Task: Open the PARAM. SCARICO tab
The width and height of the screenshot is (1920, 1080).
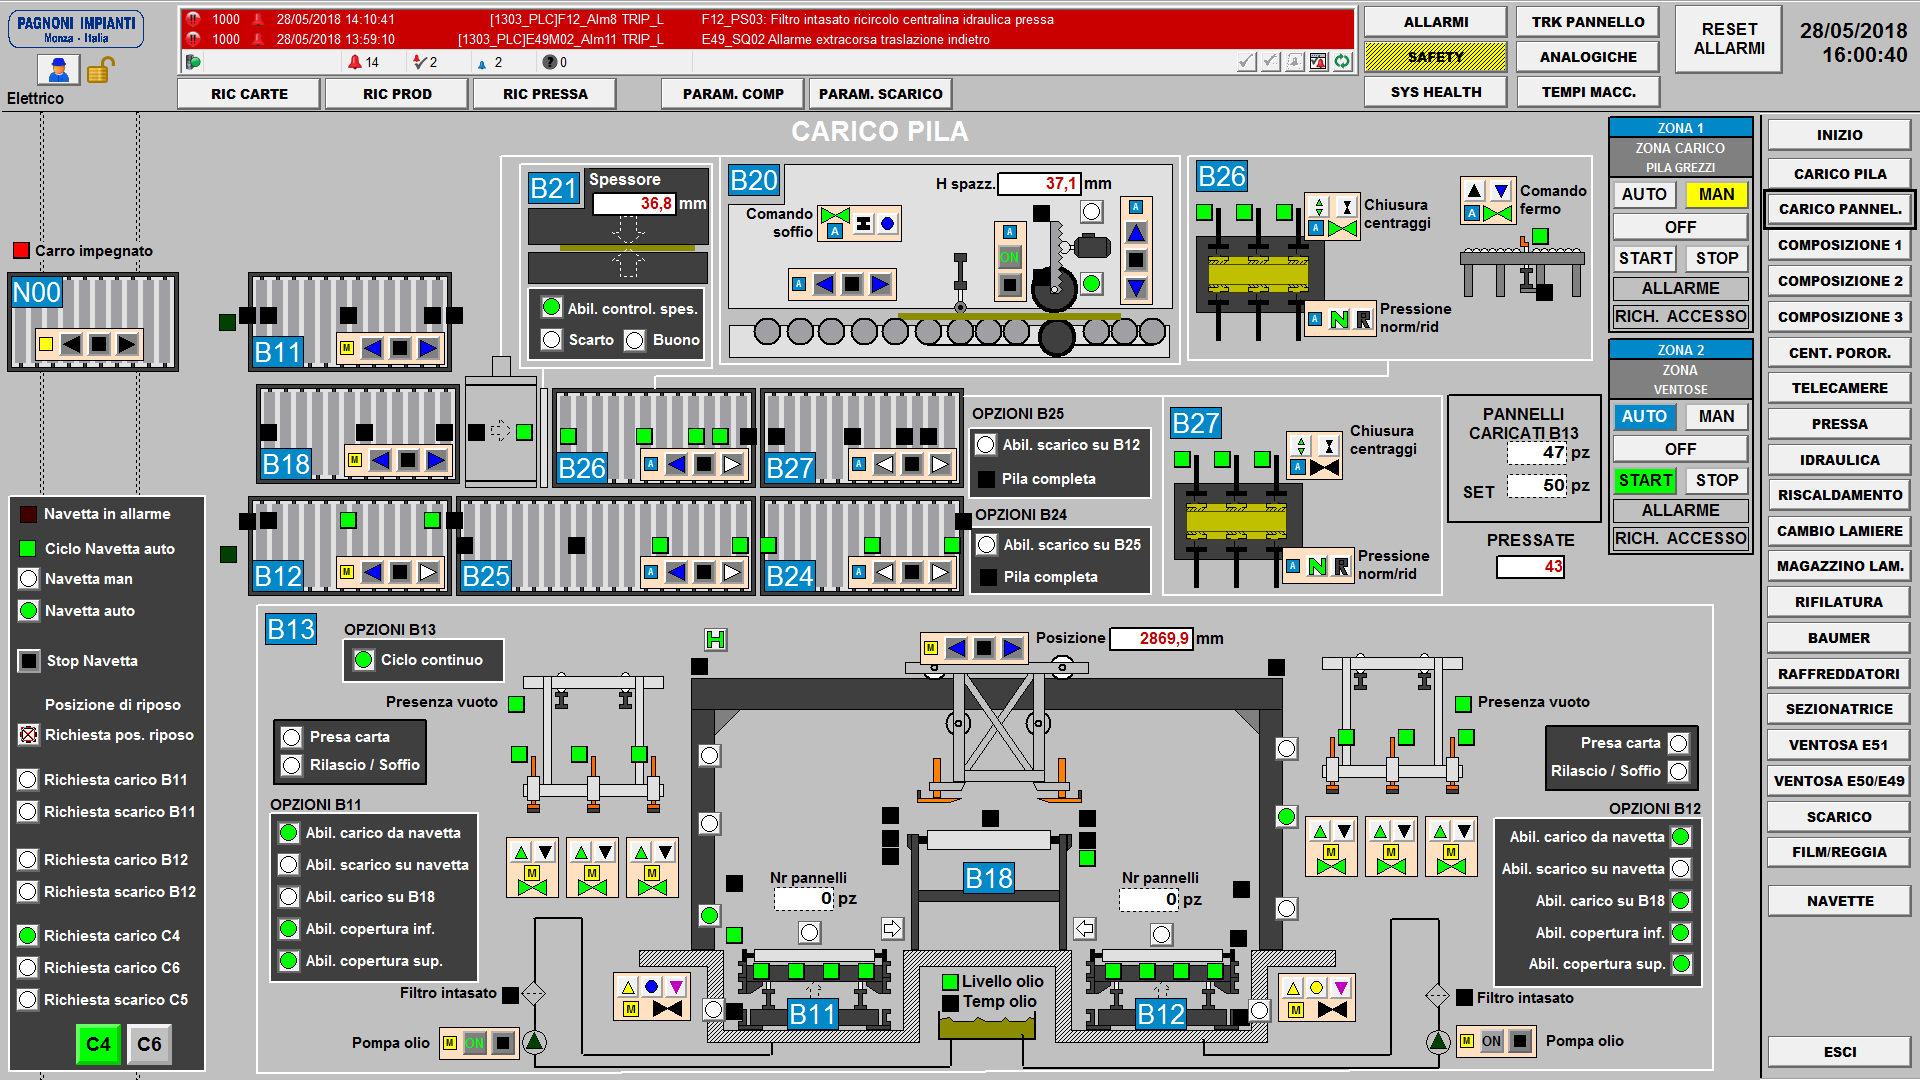Action: tap(880, 94)
